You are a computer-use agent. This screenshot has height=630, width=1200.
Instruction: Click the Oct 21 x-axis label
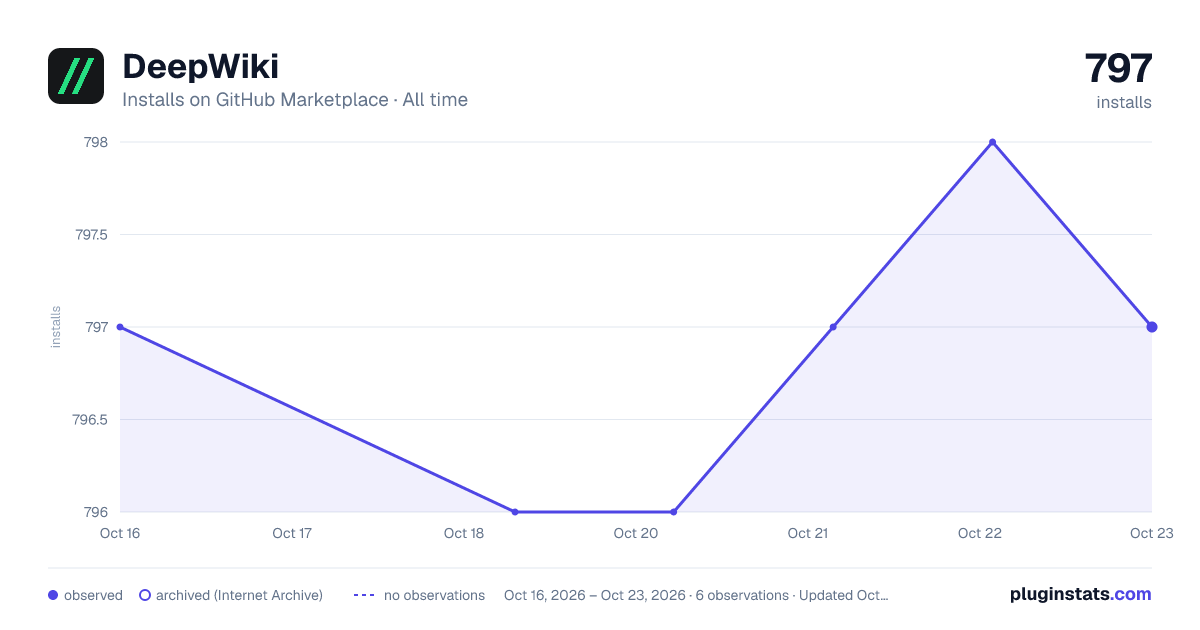(x=808, y=533)
